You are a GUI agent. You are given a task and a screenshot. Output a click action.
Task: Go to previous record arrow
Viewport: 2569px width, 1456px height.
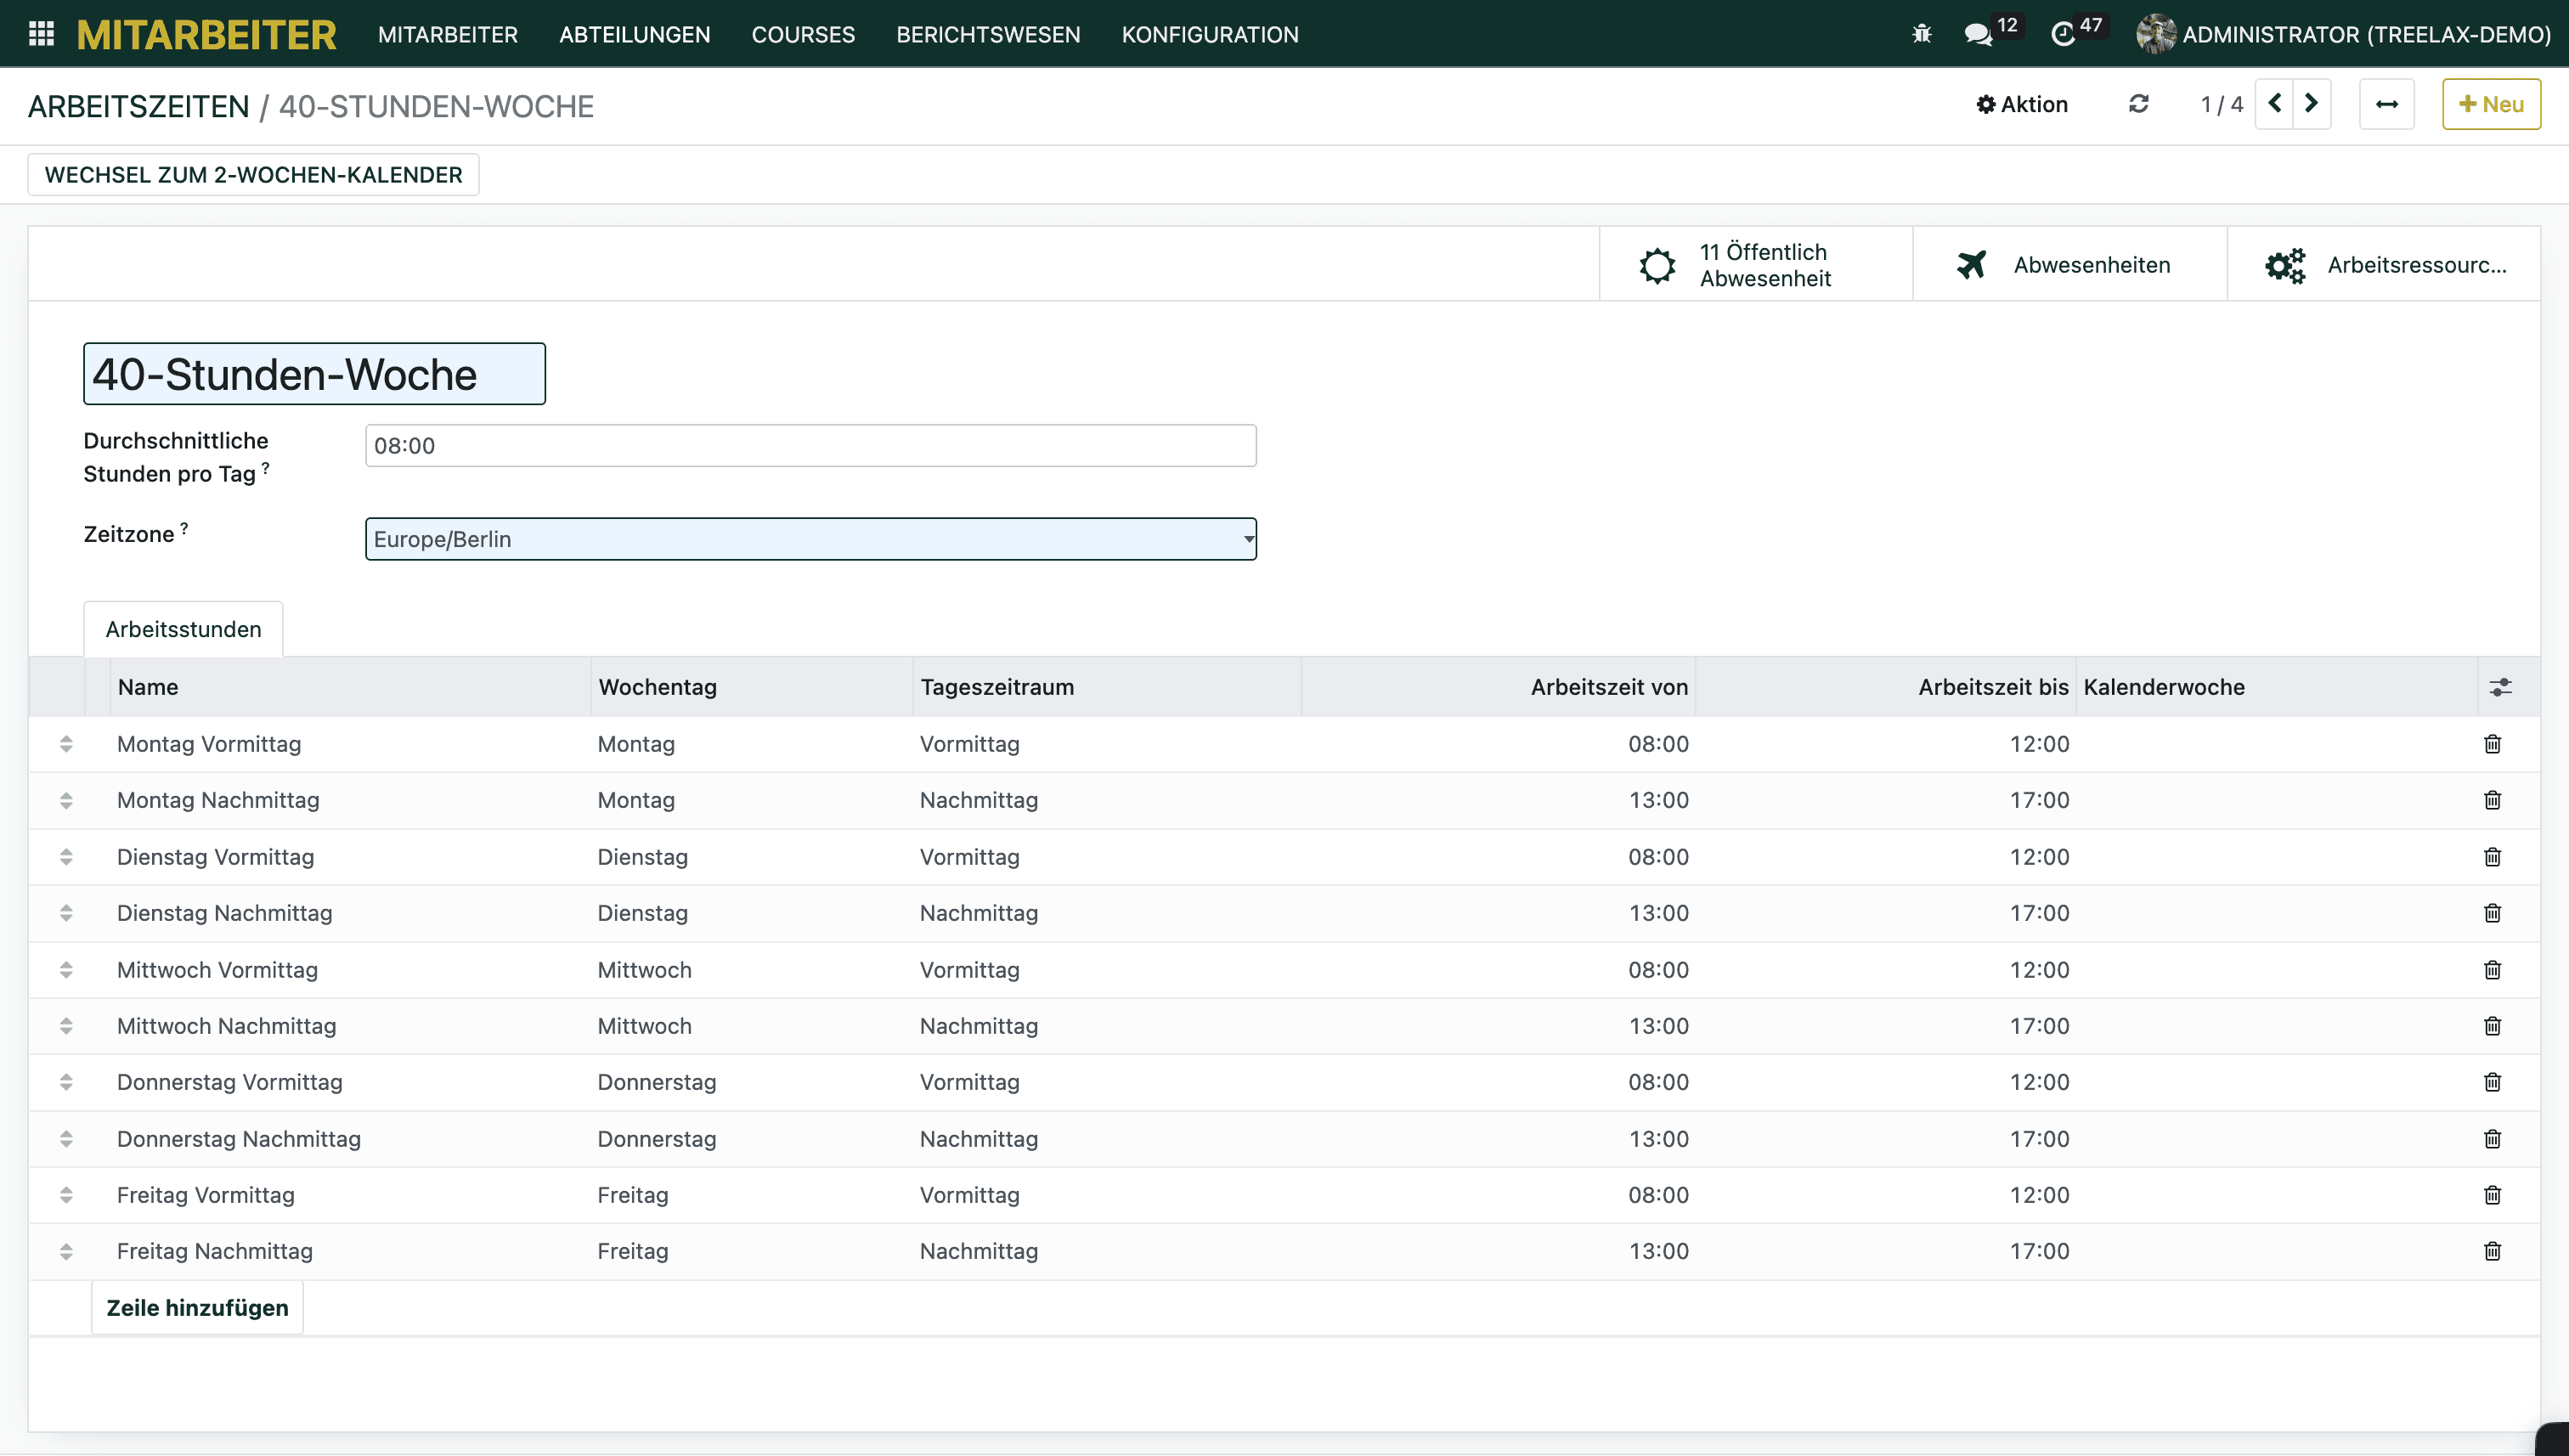pyautogui.click(x=2274, y=104)
